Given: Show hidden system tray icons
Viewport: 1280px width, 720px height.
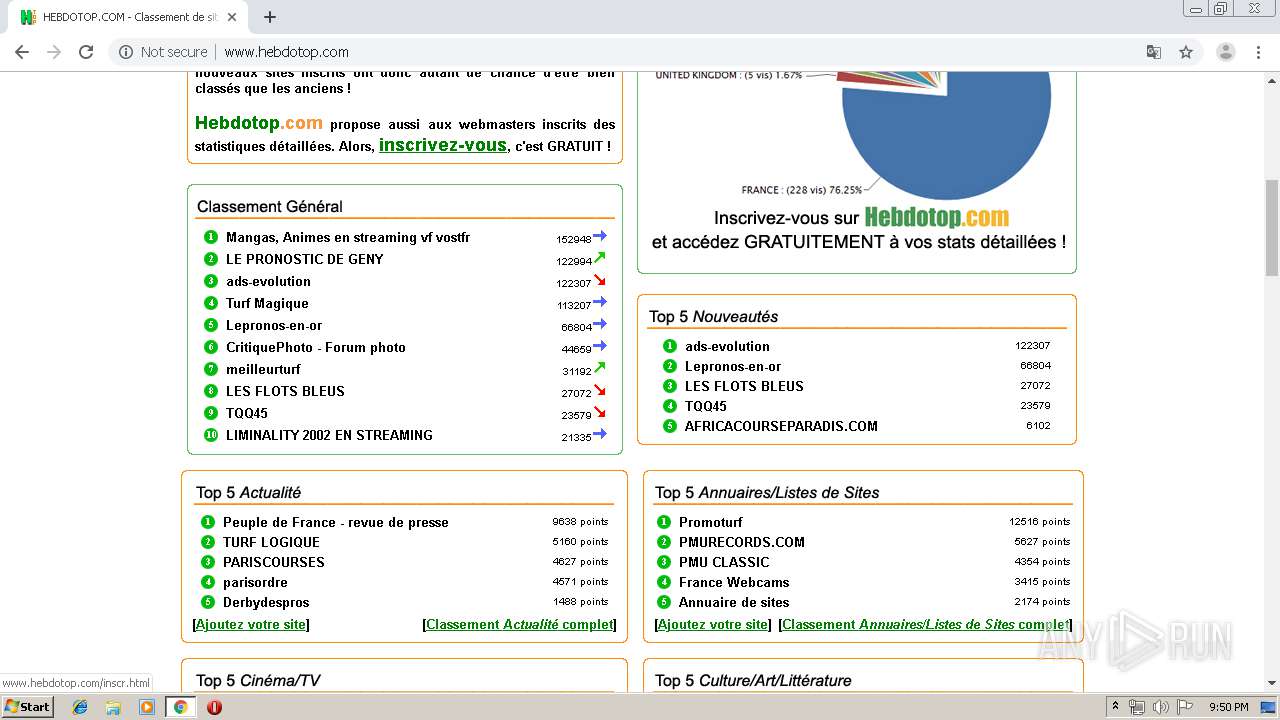Looking at the screenshot, I should pos(1116,707).
